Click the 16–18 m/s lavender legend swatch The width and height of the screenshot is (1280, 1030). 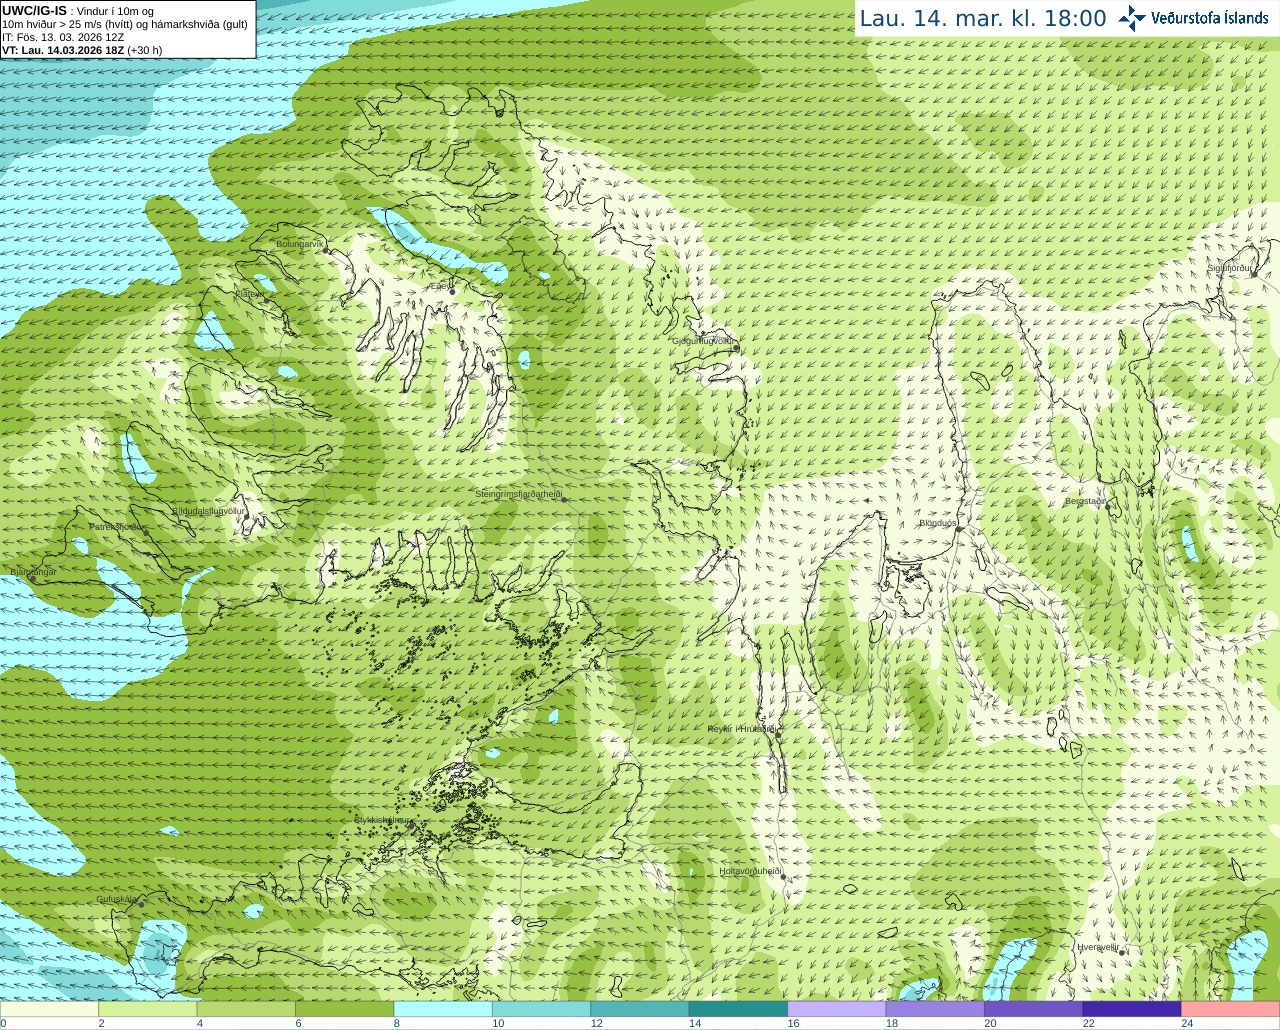click(x=837, y=1009)
